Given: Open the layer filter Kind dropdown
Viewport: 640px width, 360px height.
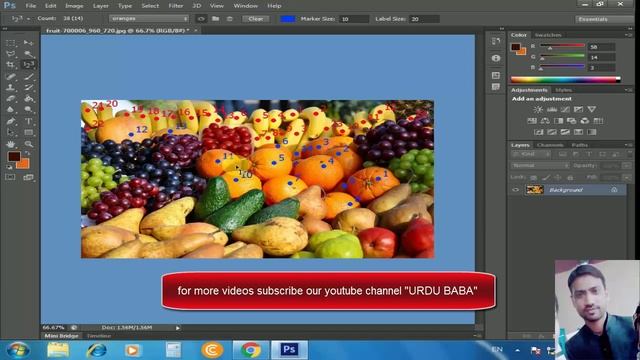Looking at the screenshot, I should point(531,154).
